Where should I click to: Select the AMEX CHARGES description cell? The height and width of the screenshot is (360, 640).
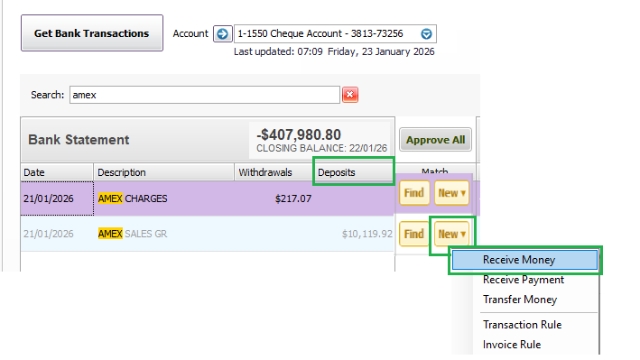click(164, 198)
